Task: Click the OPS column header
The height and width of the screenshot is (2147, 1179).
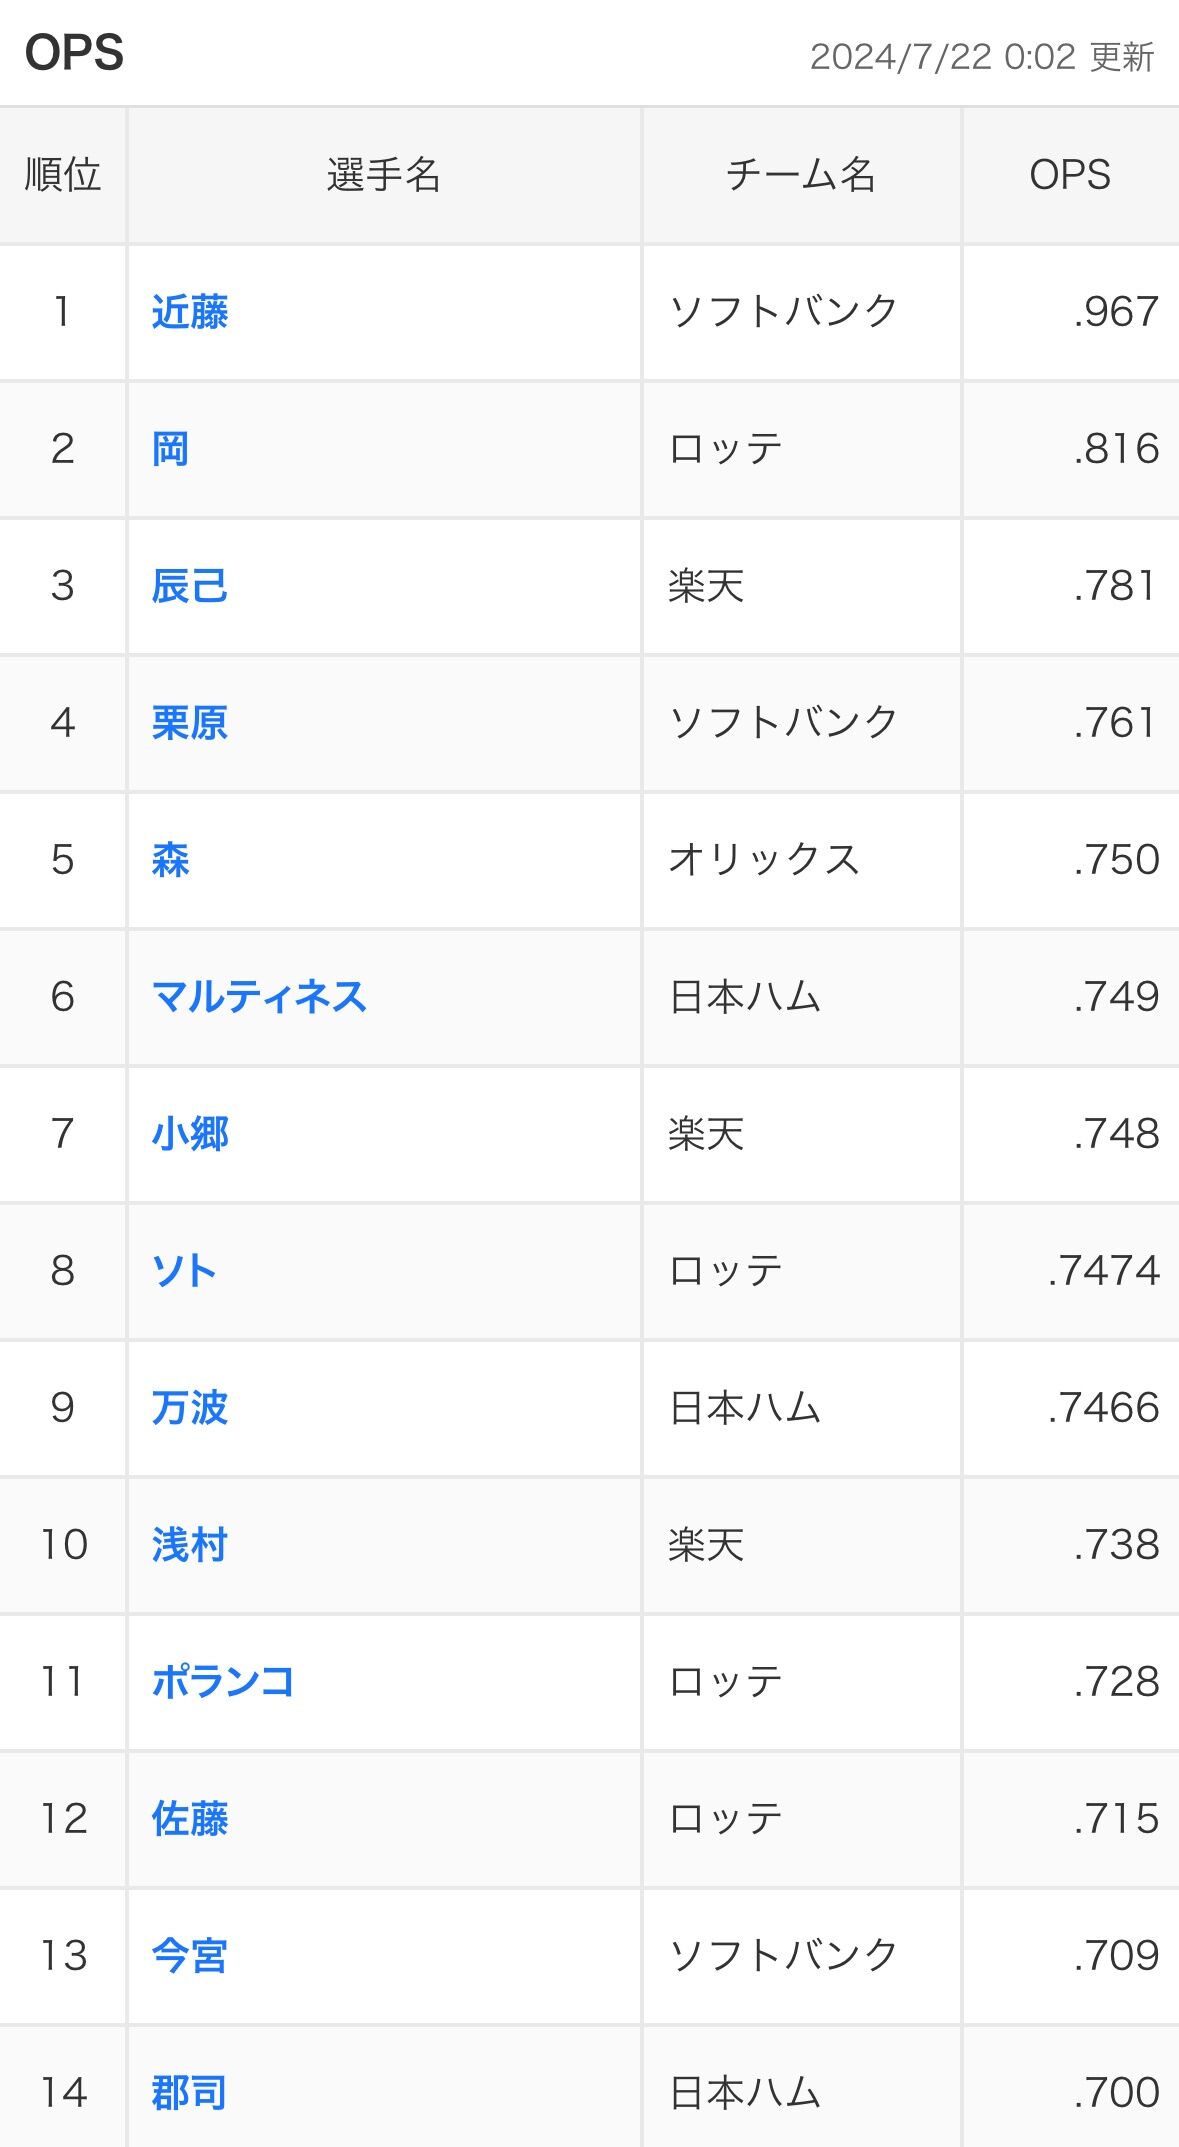Action: pos(1070,175)
